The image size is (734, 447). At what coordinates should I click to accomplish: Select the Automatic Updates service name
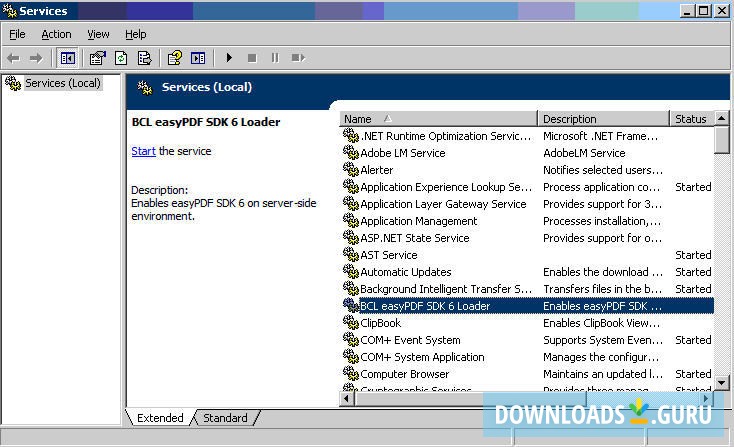pyautogui.click(x=406, y=272)
